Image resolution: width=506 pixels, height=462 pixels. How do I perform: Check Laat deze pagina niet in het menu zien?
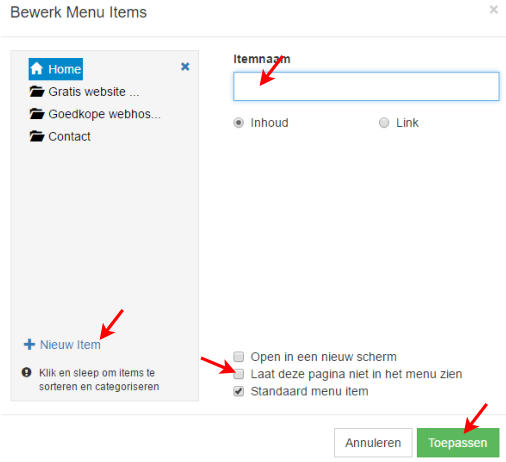239,374
